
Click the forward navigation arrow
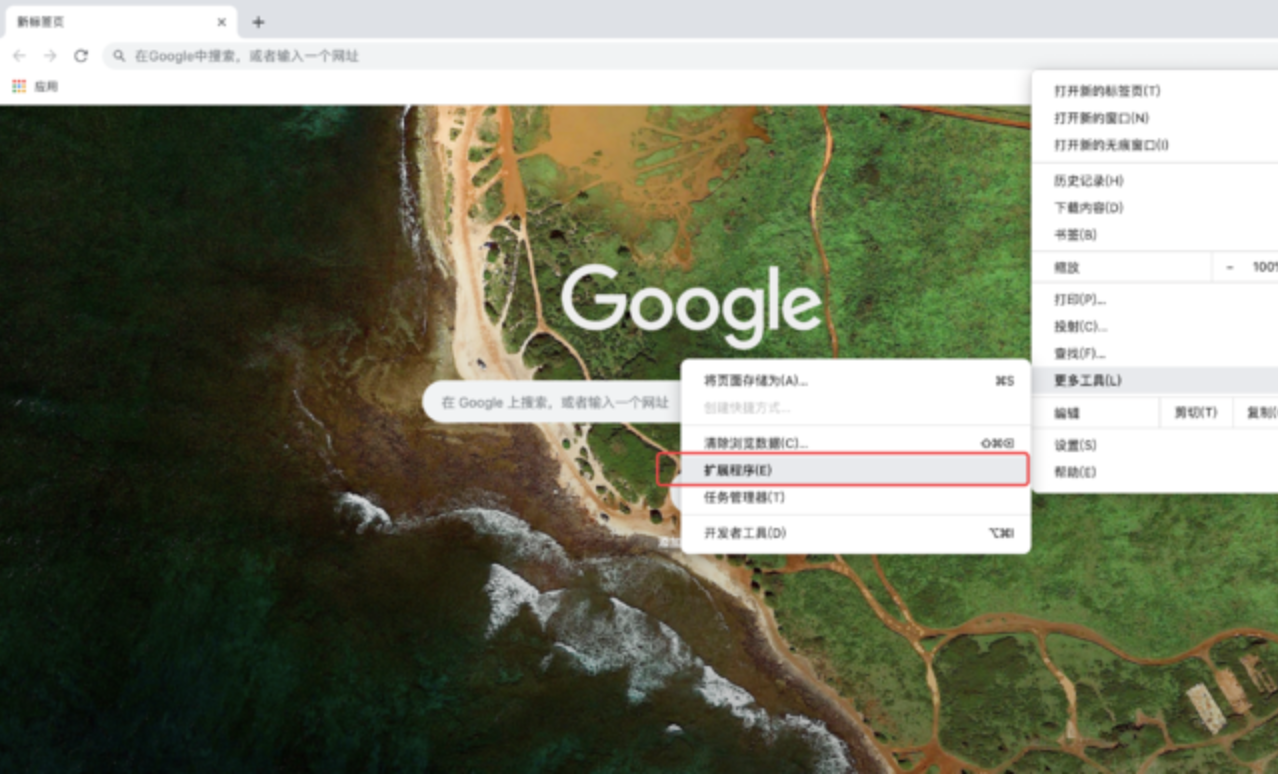(x=50, y=56)
